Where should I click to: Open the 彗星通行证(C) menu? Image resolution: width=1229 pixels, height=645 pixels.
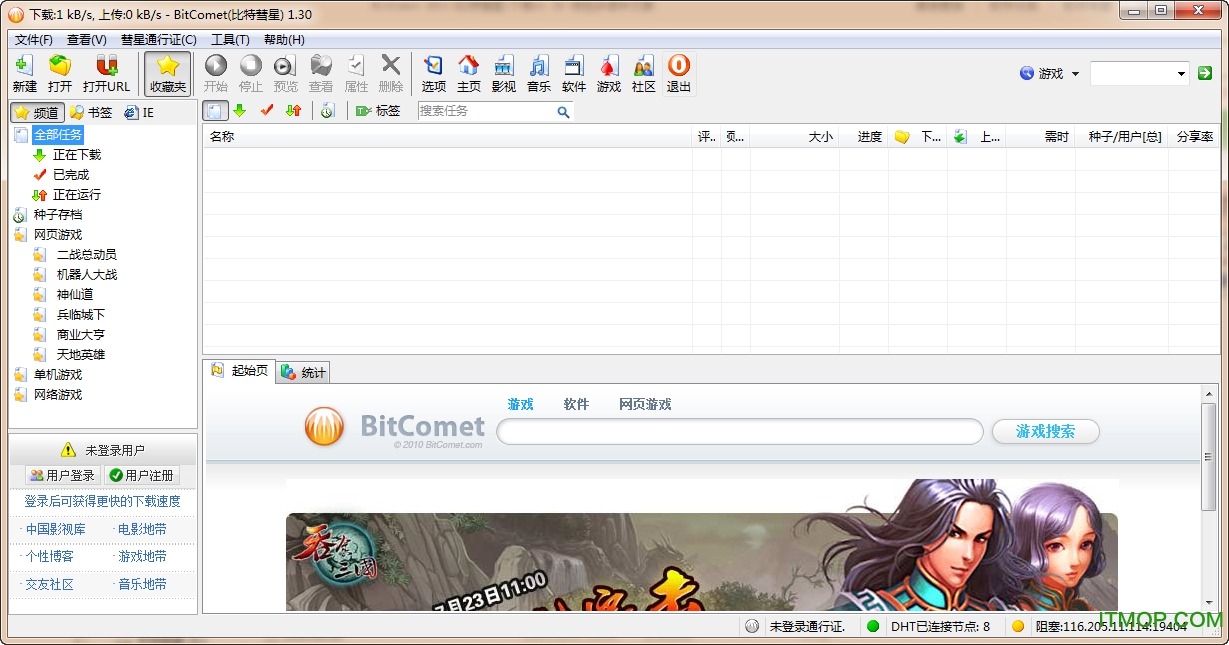click(x=159, y=40)
